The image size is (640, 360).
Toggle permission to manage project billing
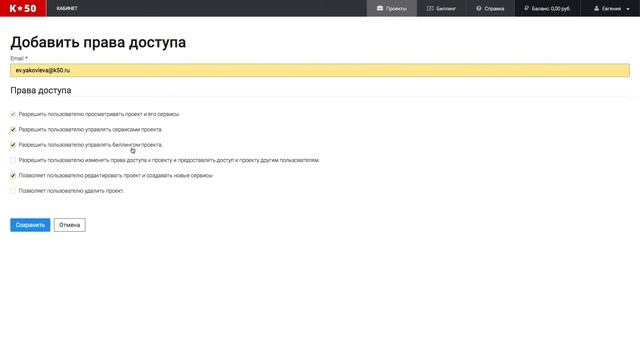pyautogui.click(x=13, y=145)
